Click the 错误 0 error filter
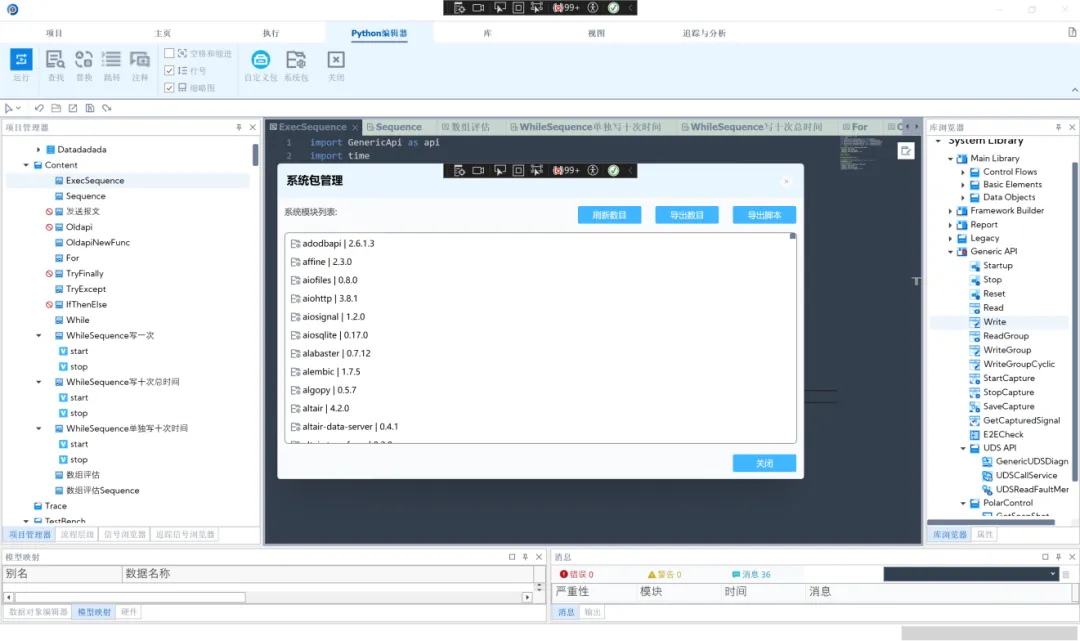 point(577,574)
